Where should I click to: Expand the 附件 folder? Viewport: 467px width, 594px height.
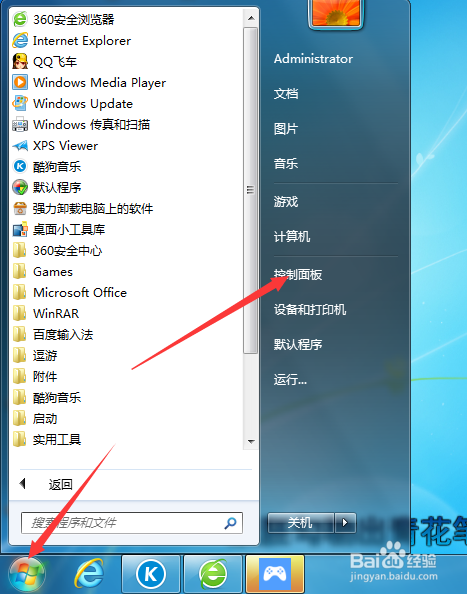tap(35, 377)
